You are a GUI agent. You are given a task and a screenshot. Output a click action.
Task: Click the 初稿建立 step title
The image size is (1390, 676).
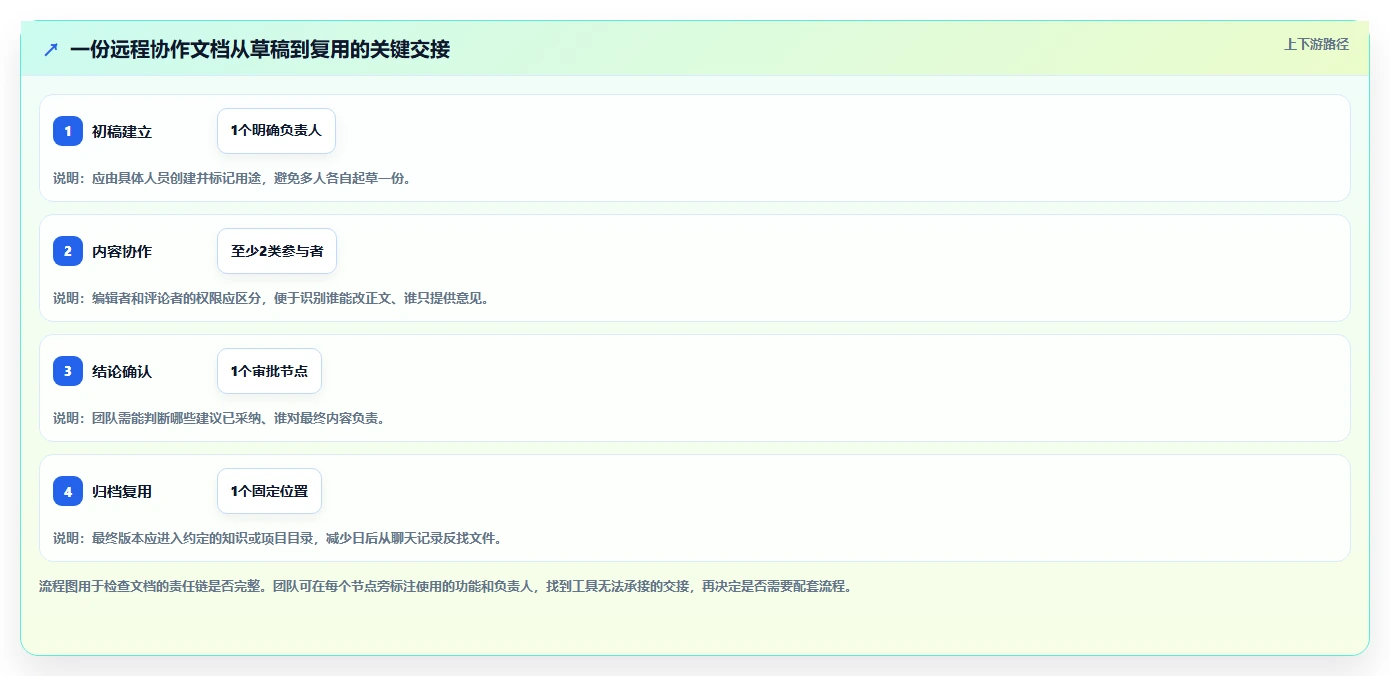pyautogui.click(x=122, y=131)
